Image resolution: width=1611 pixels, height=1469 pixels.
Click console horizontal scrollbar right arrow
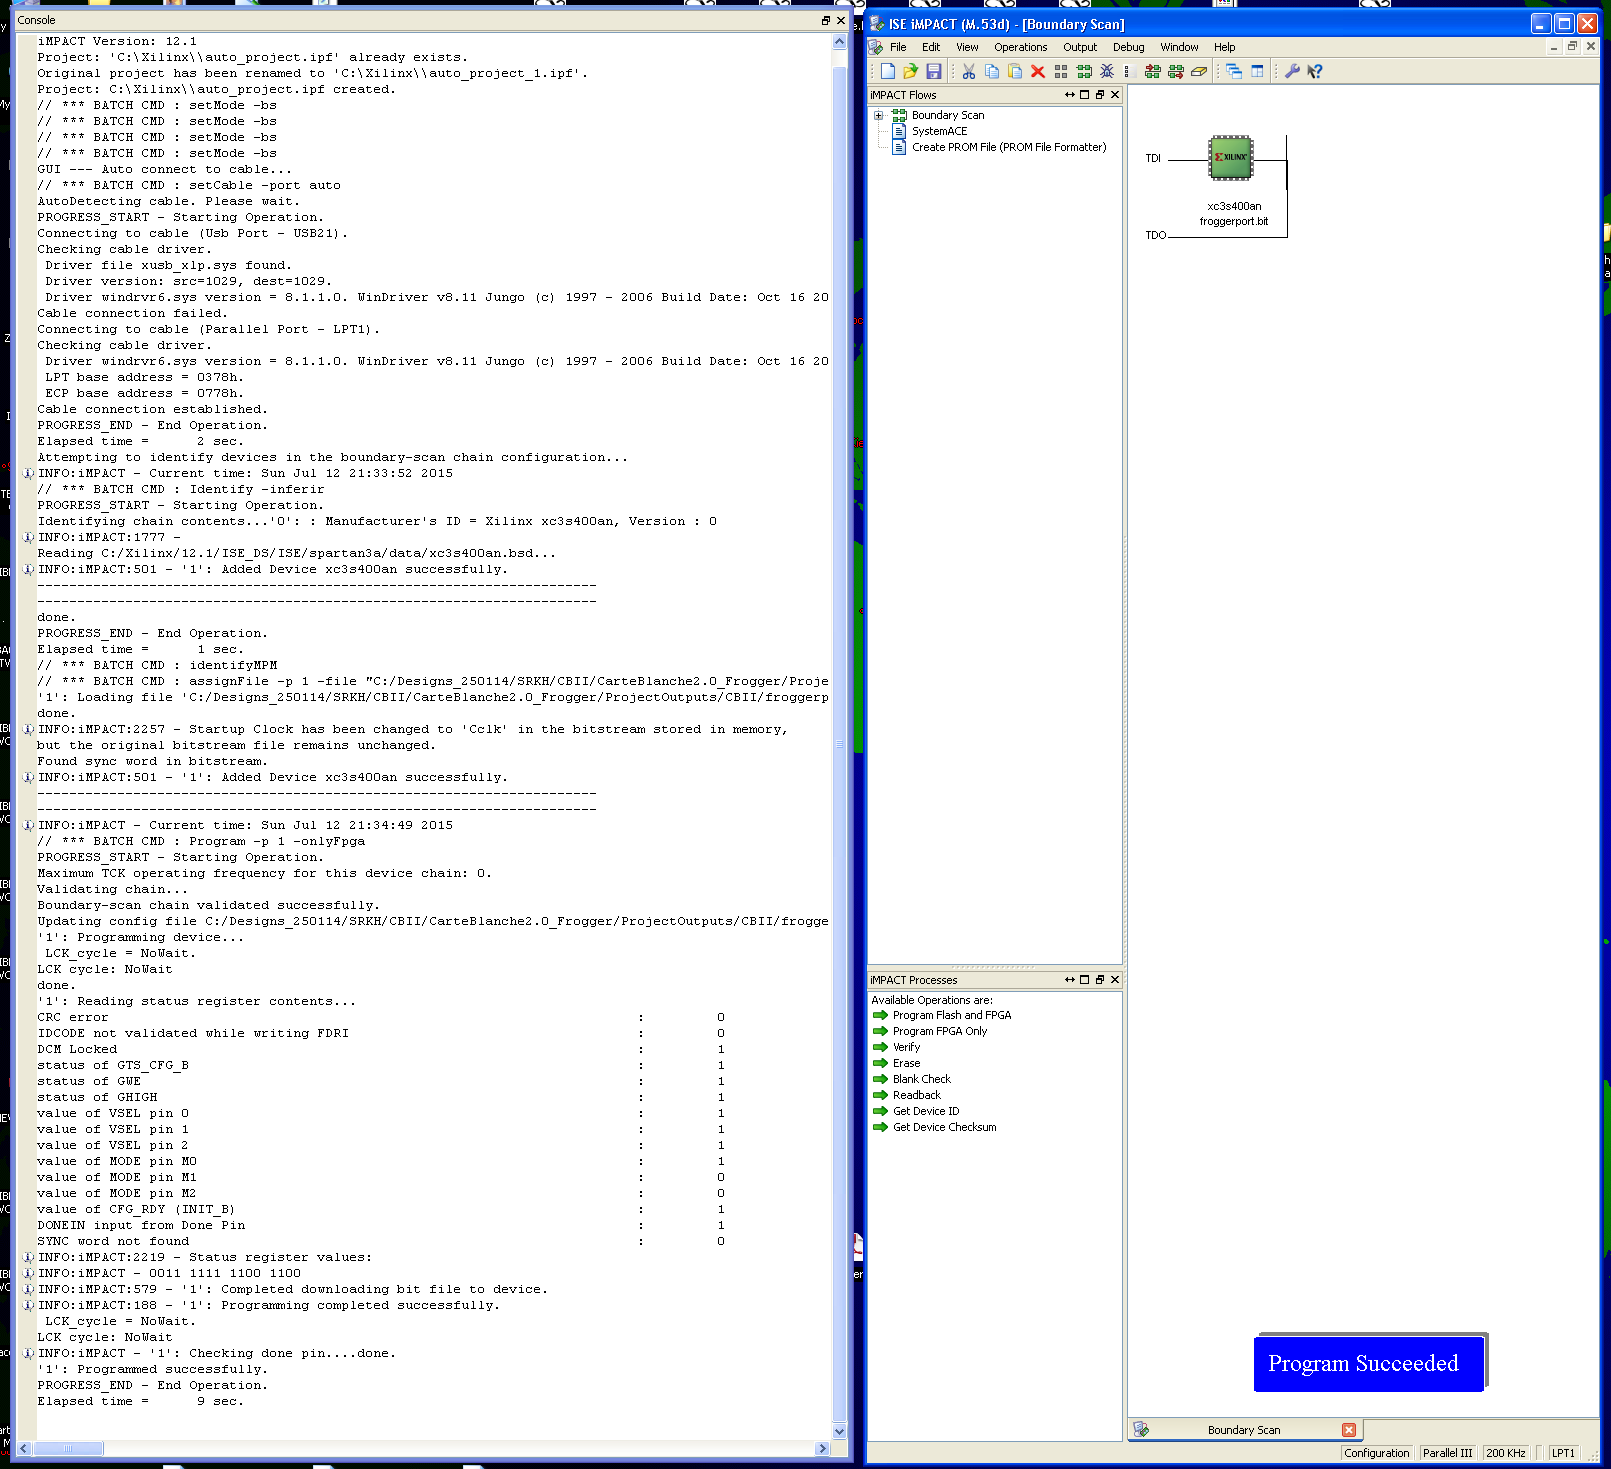coord(822,1448)
